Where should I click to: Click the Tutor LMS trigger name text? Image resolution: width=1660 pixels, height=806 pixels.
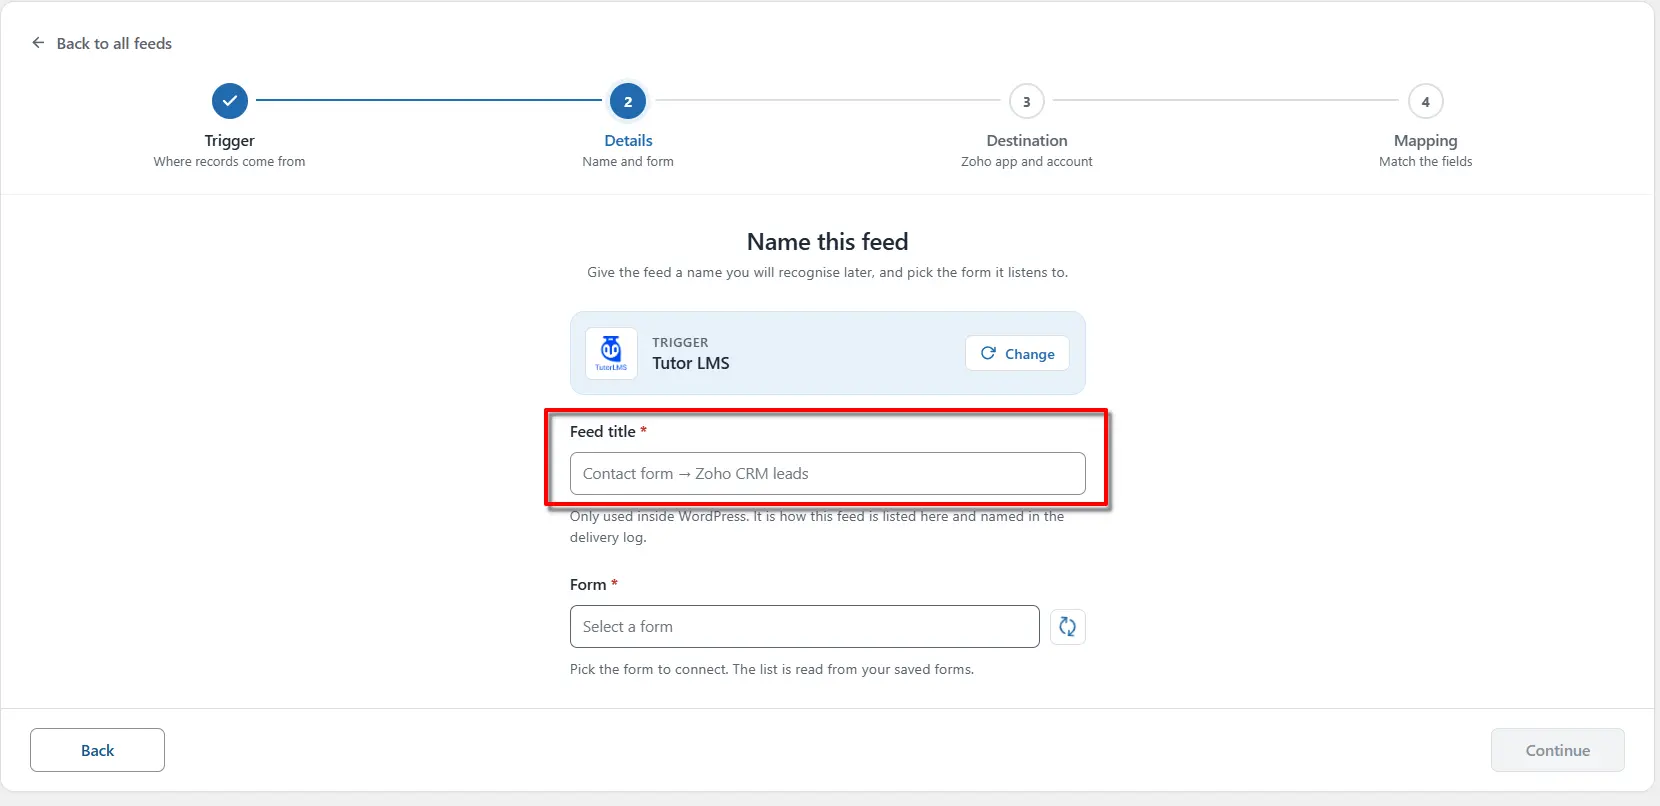pyautogui.click(x=691, y=363)
